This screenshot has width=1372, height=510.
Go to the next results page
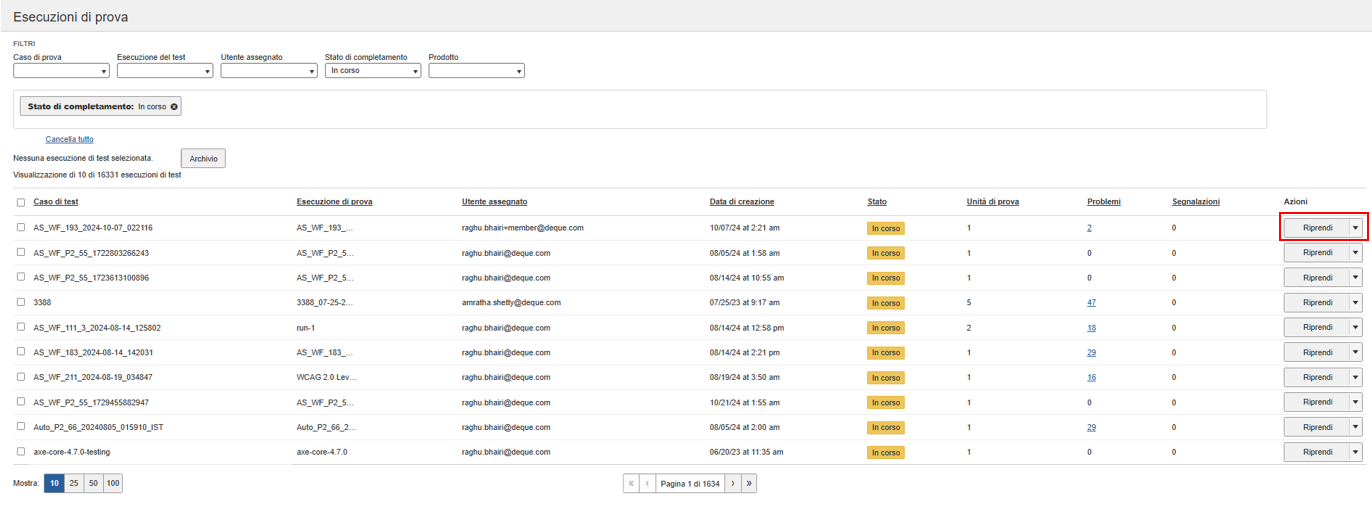pos(732,483)
